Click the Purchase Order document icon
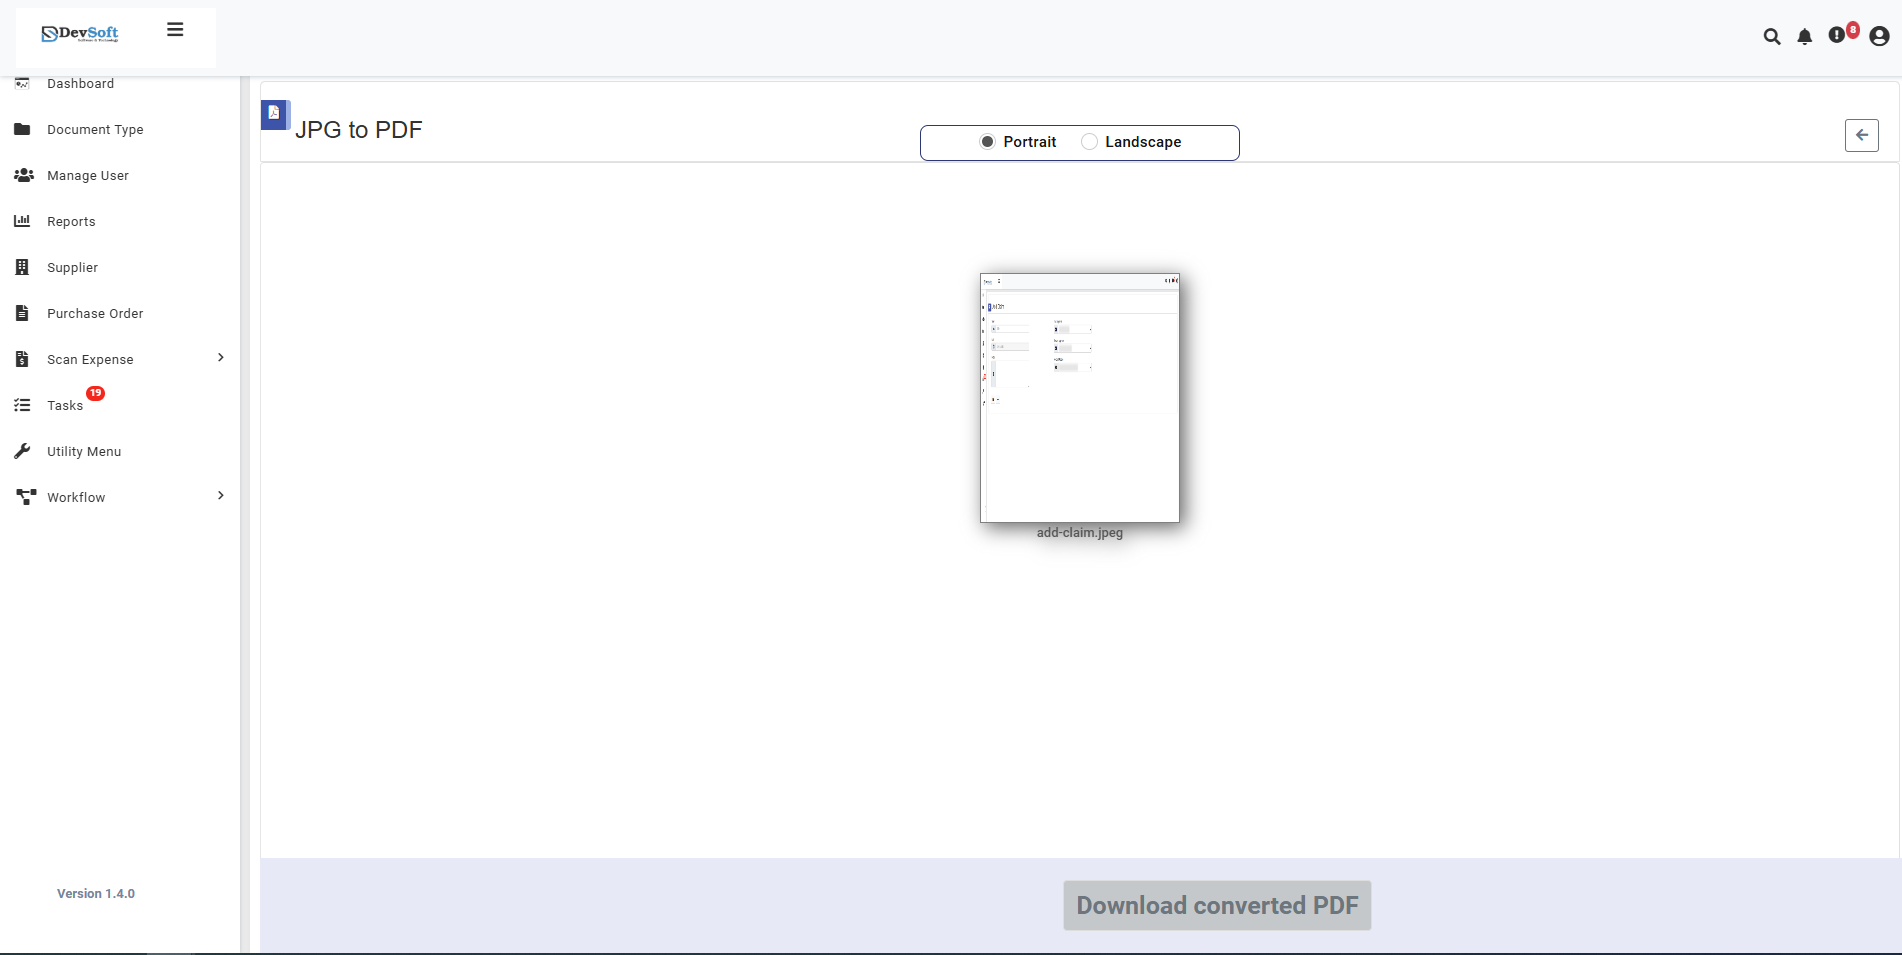Viewport: 1902px width, 955px height. click(22, 313)
